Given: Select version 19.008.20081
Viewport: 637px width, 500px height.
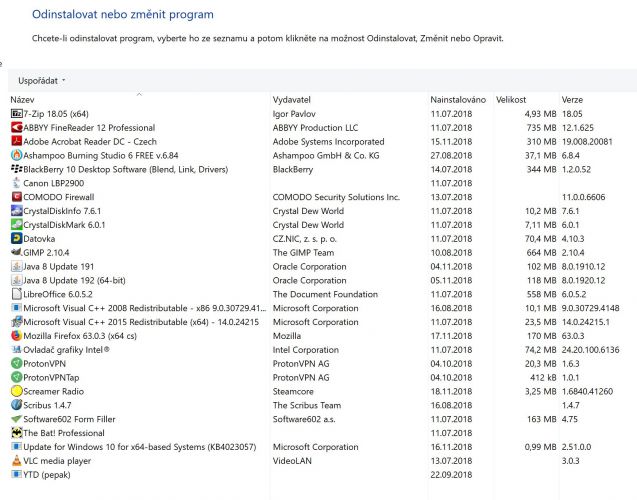Looking at the screenshot, I should pos(587,141).
